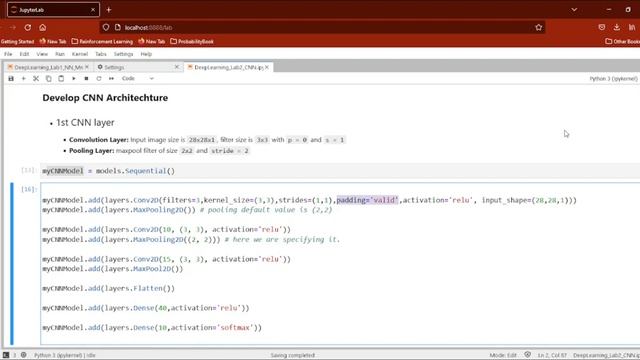
Task: Open the Tabs menu
Action: [101, 54]
